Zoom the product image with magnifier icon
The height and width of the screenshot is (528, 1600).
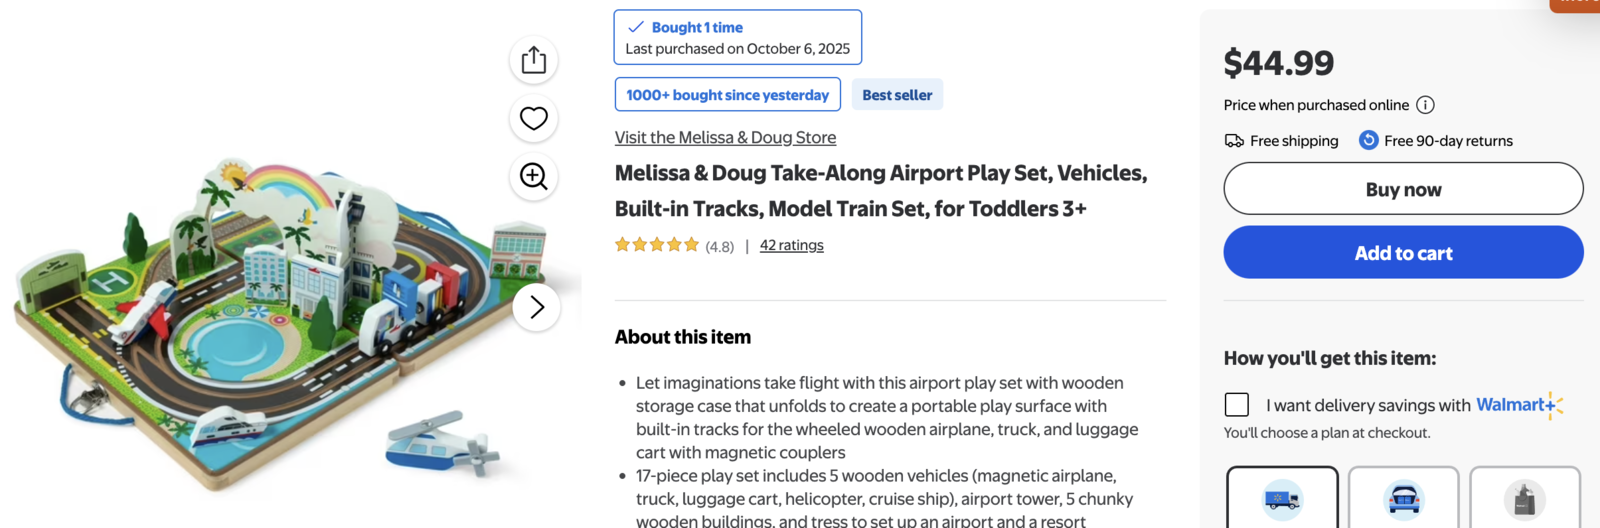pyautogui.click(x=534, y=177)
